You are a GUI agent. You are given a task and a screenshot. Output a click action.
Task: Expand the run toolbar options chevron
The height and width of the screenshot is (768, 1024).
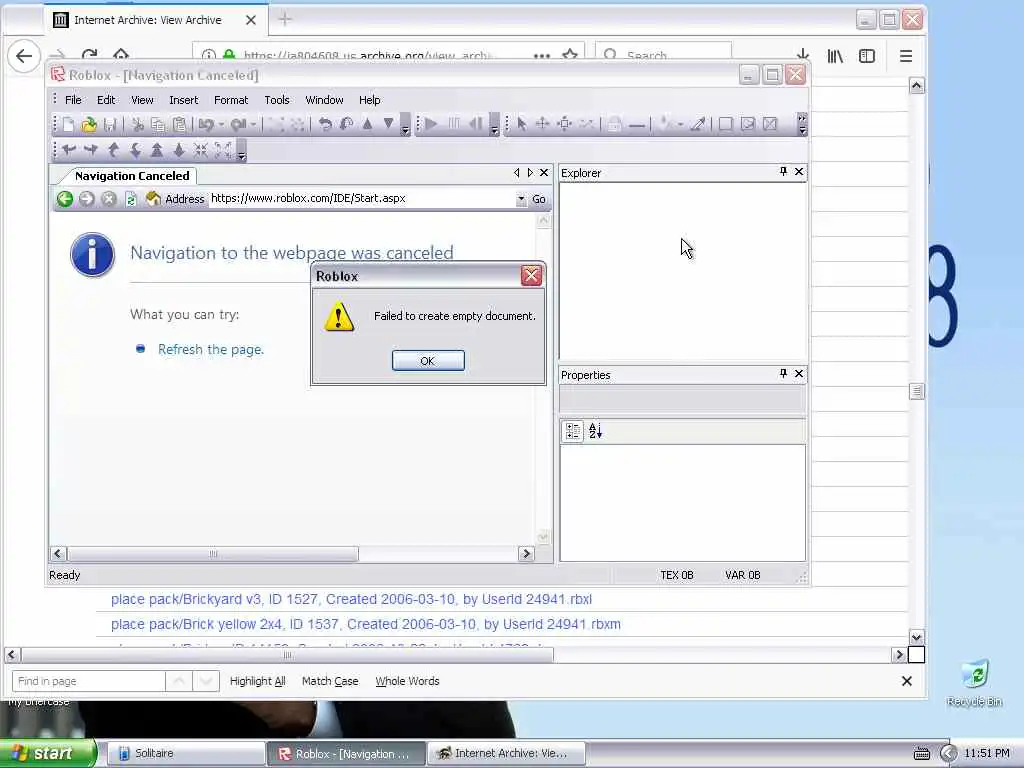[494, 124]
